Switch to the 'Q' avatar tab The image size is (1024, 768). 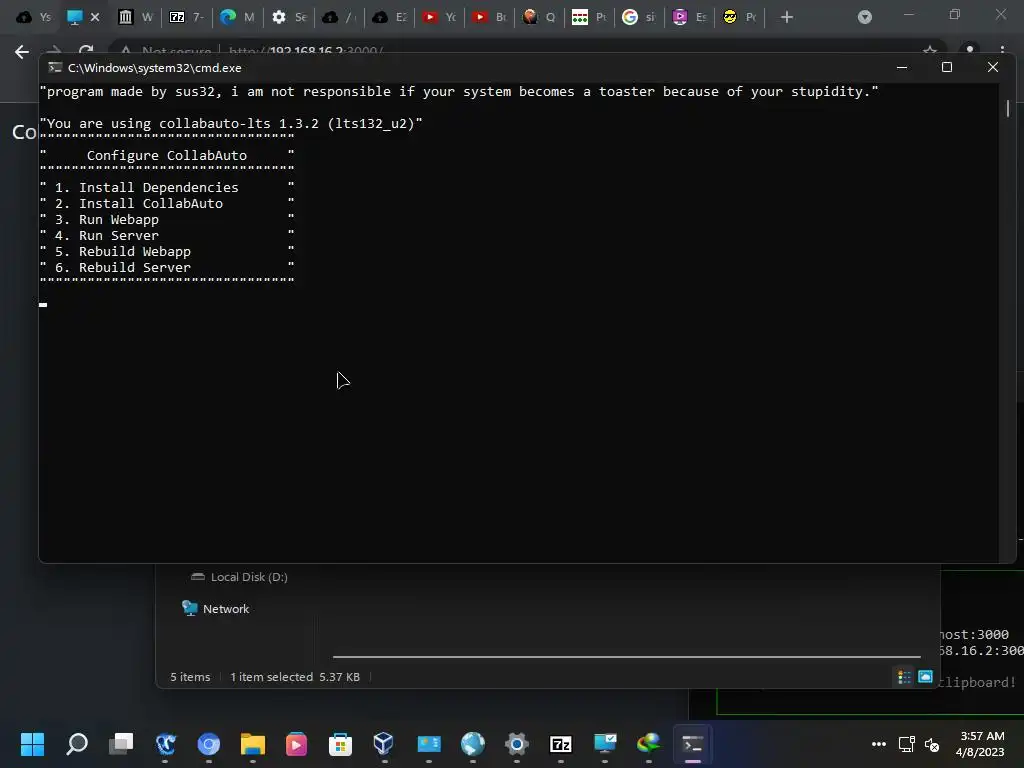click(x=539, y=17)
